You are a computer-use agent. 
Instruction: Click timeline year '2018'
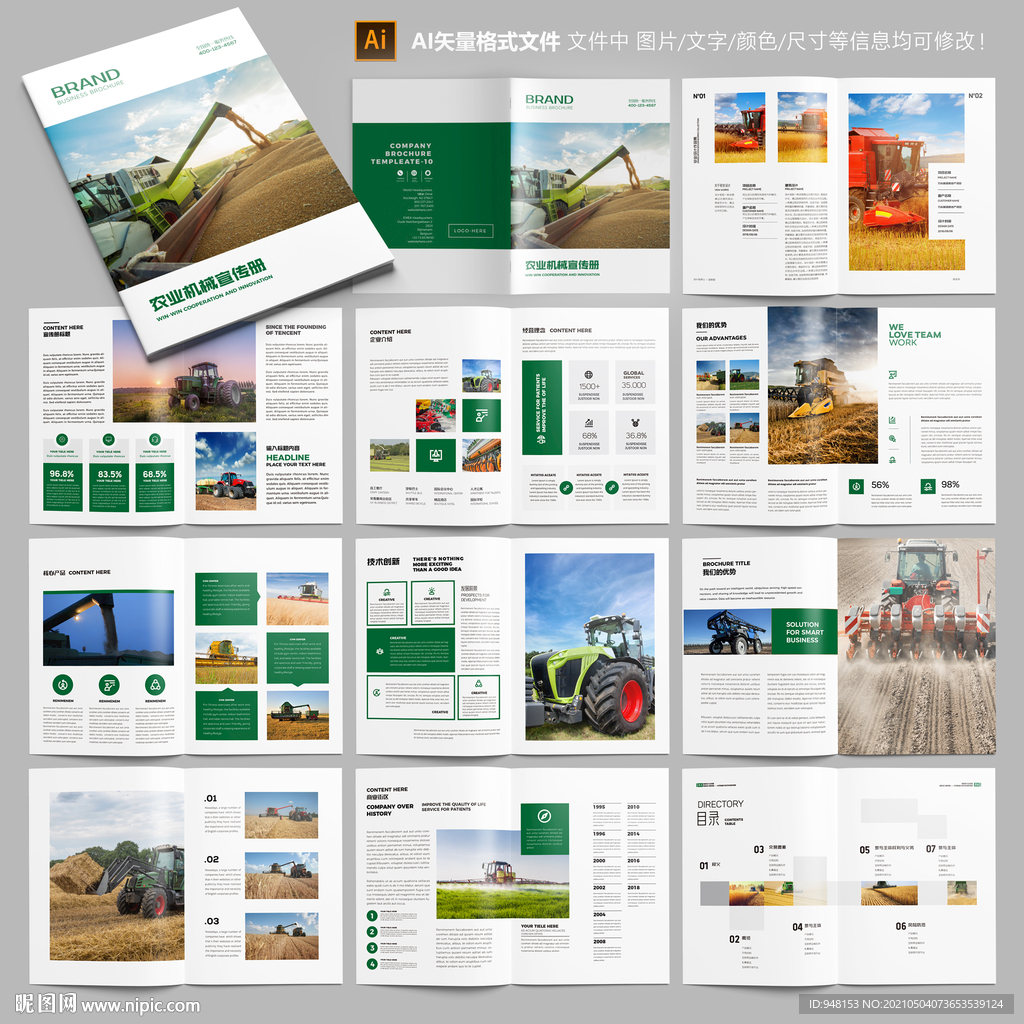[x=633, y=888]
